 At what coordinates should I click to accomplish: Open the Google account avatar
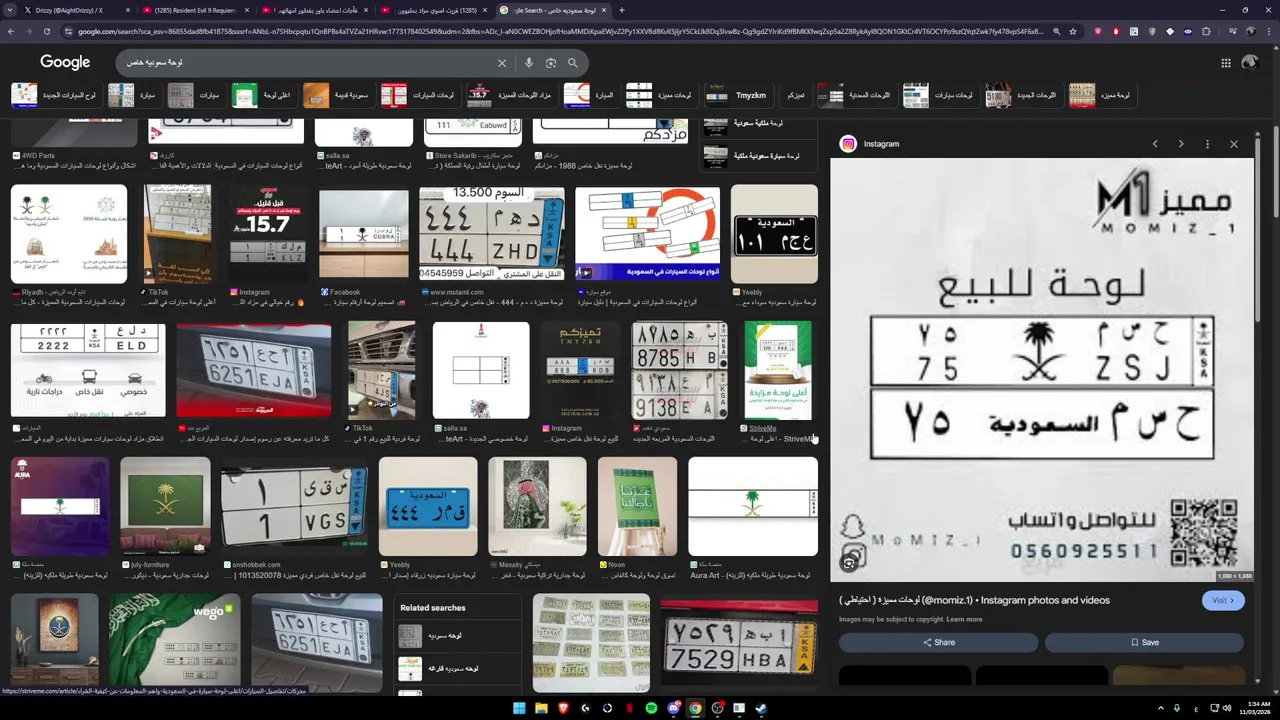point(1249,63)
